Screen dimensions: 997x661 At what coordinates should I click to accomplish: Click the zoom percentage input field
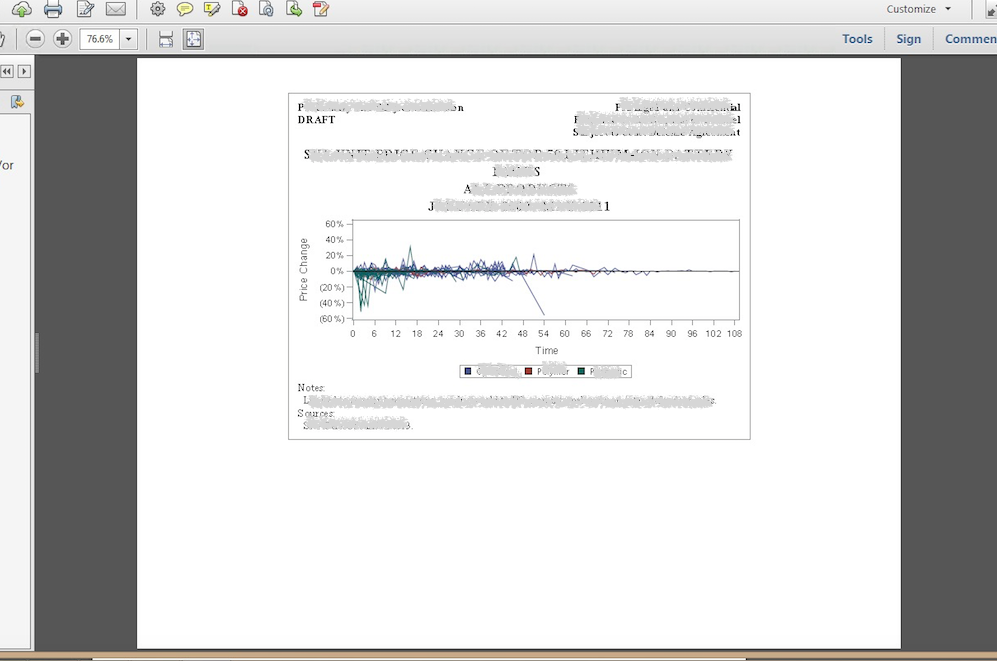pyautogui.click(x=100, y=39)
